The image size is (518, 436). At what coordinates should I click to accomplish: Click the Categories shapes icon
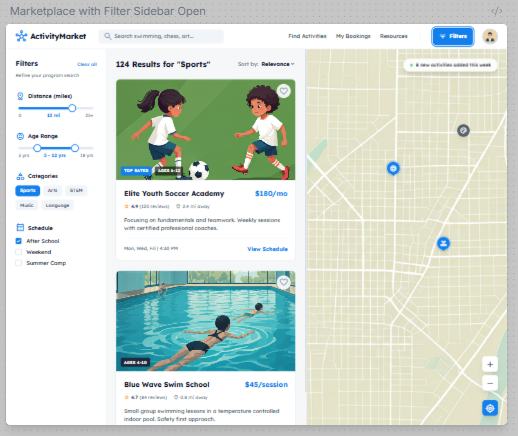coord(20,176)
